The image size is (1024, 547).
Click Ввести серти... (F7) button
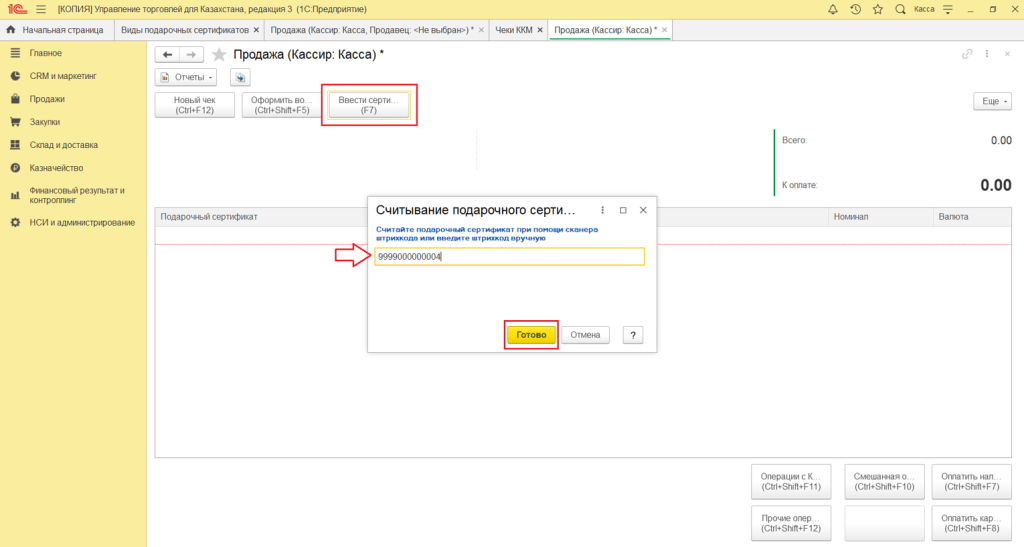pos(369,105)
